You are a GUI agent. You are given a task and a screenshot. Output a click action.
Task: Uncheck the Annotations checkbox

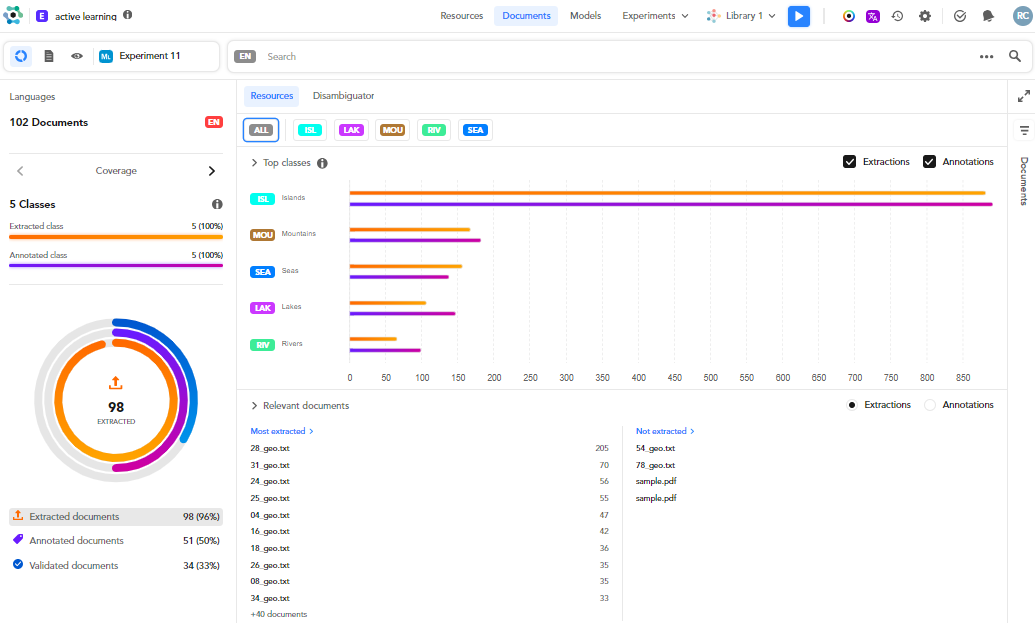point(929,162)
